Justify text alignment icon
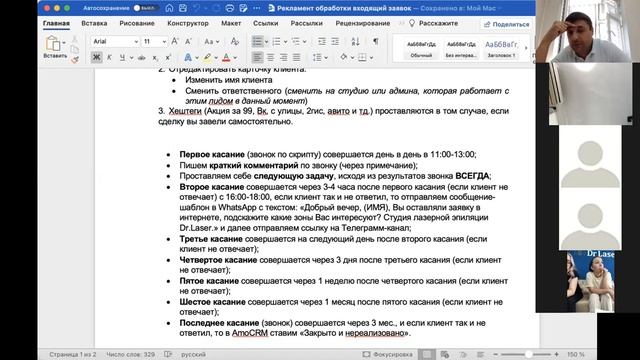The width and height of the screenshot is (640, 360). tap(296, 58)
